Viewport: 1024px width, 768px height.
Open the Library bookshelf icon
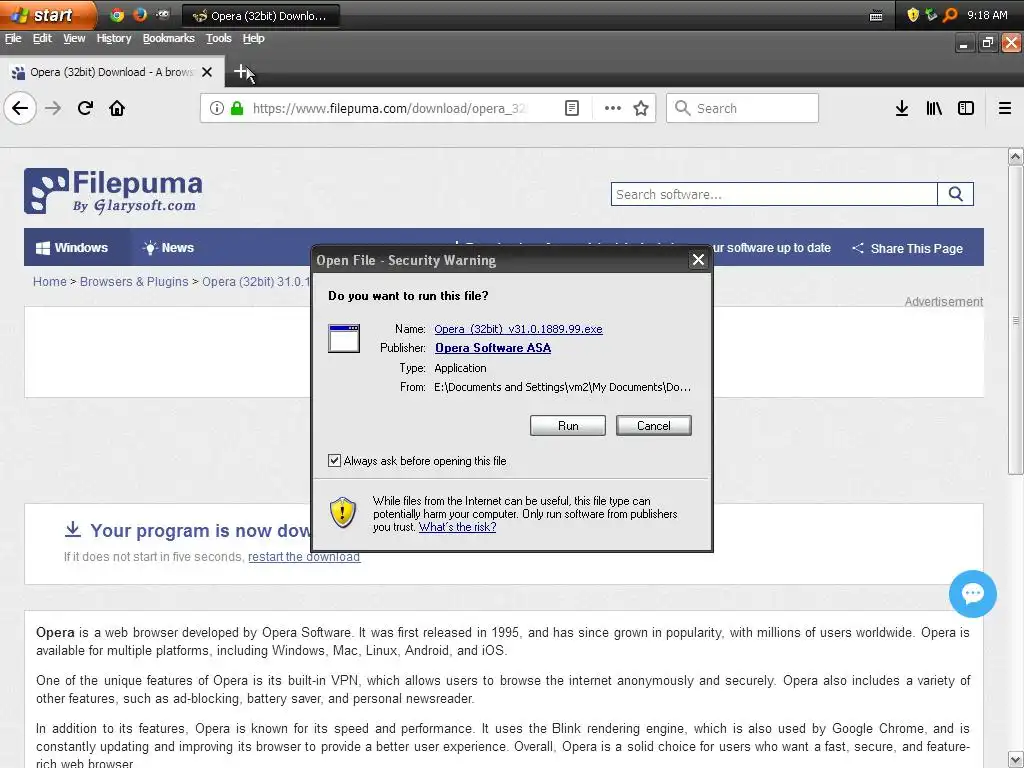[x=934, y=108]
